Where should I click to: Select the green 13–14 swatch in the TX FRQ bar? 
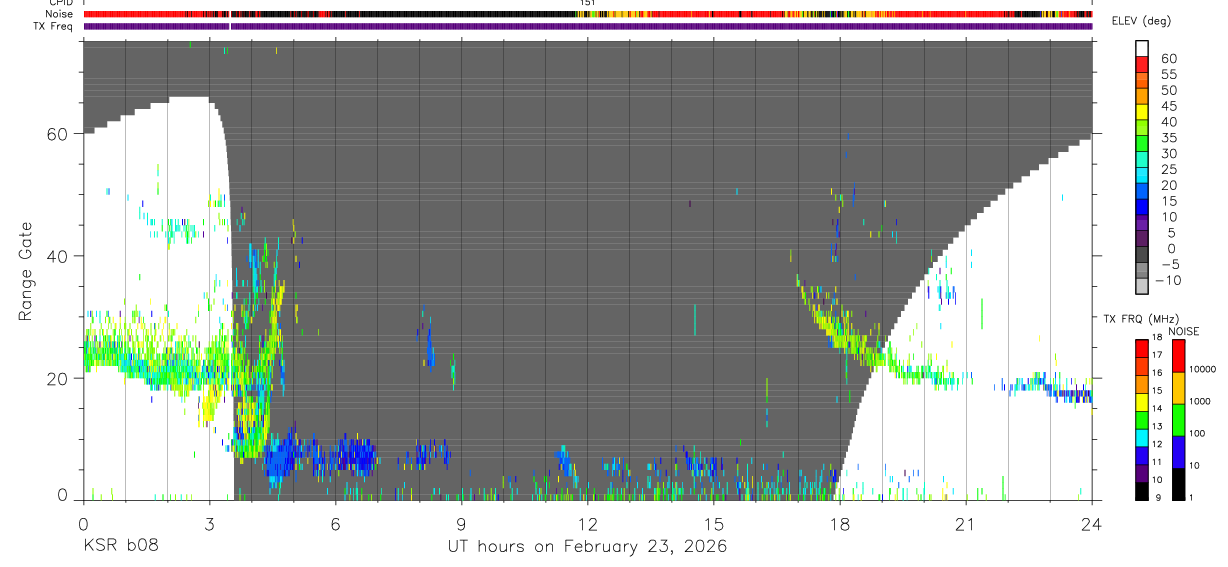point(1142,420)
